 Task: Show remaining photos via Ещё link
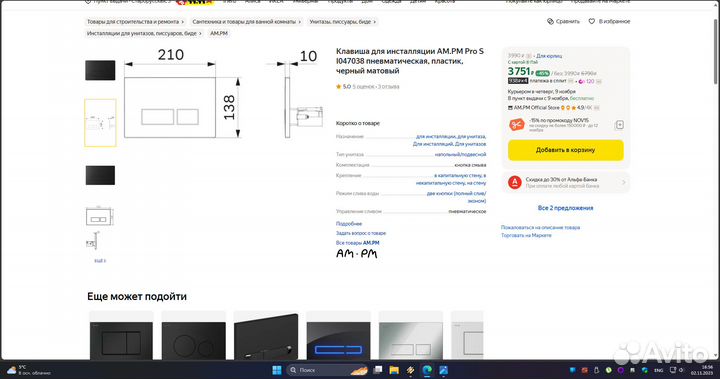pyautogui.click(x=100, y=261)
